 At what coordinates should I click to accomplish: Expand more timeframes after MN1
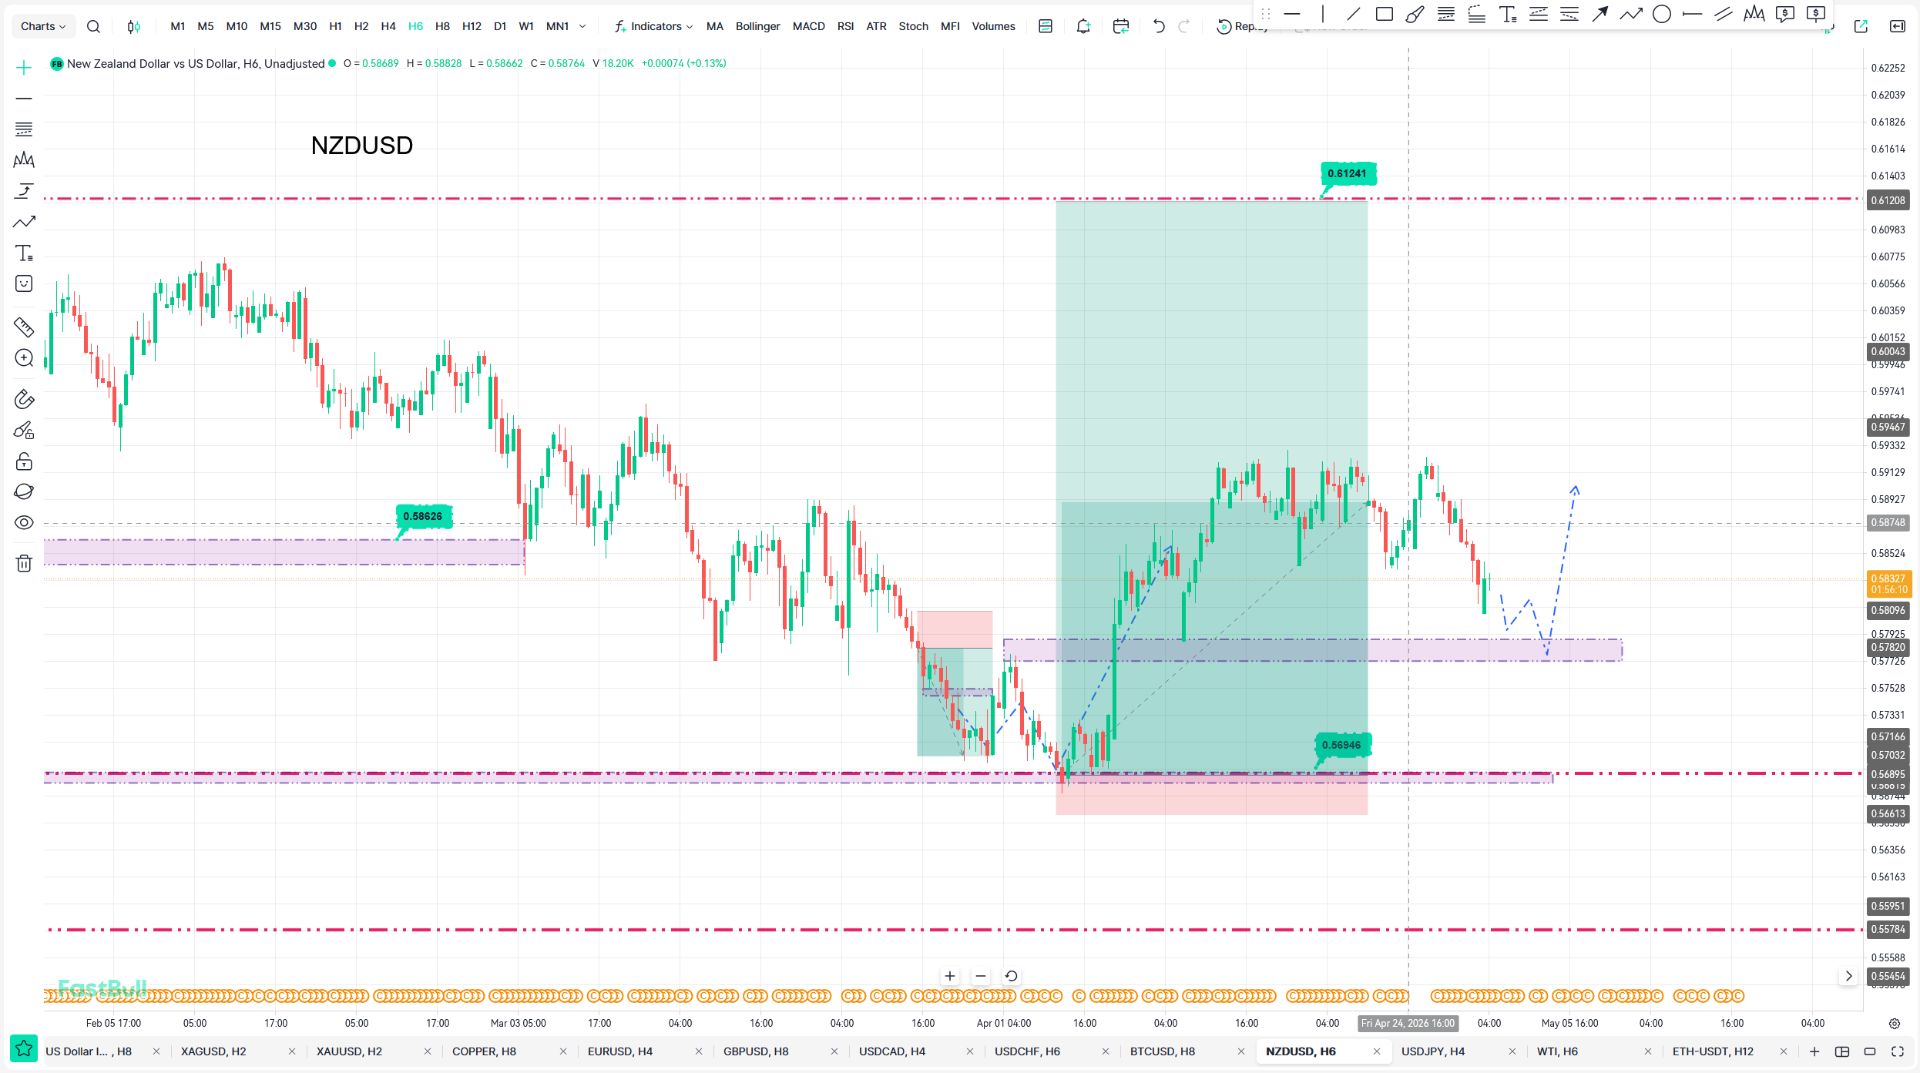tap(583, 27)
